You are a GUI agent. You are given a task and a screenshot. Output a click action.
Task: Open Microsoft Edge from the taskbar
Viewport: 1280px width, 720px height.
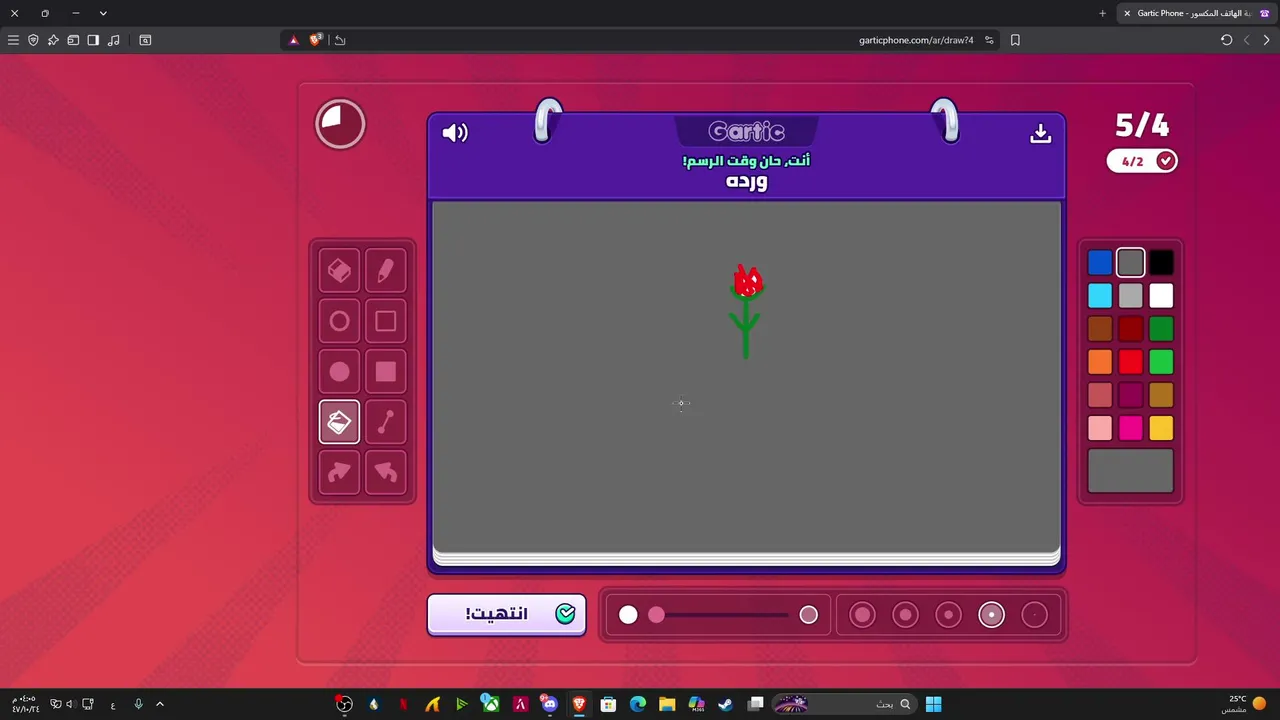point(637,704)
